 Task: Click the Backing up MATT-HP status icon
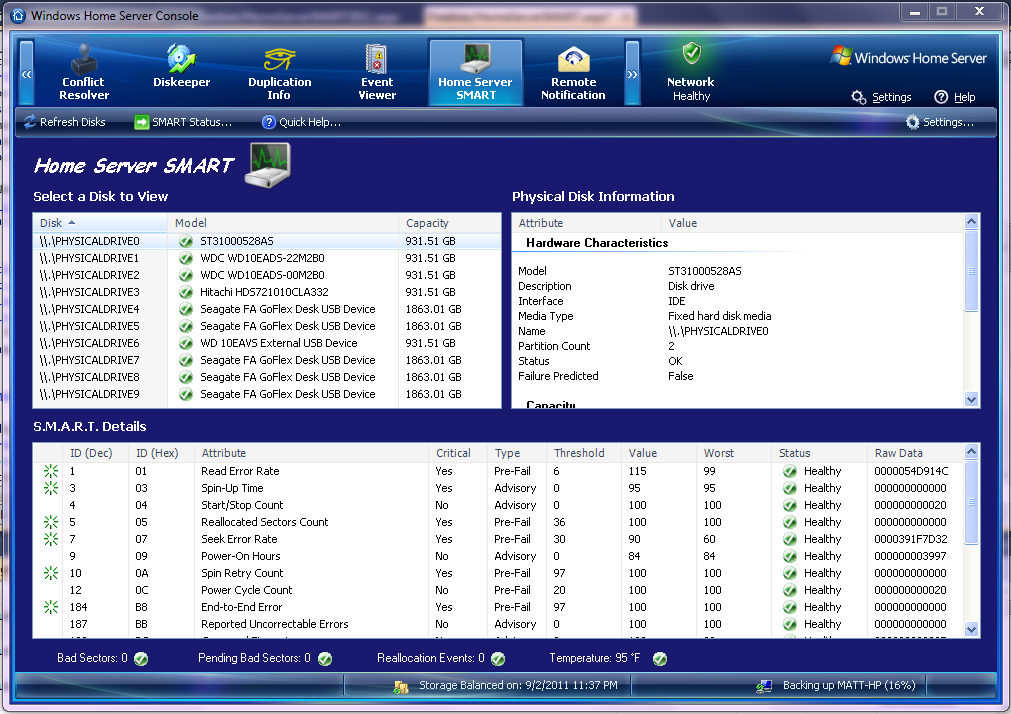click(764, 686)
